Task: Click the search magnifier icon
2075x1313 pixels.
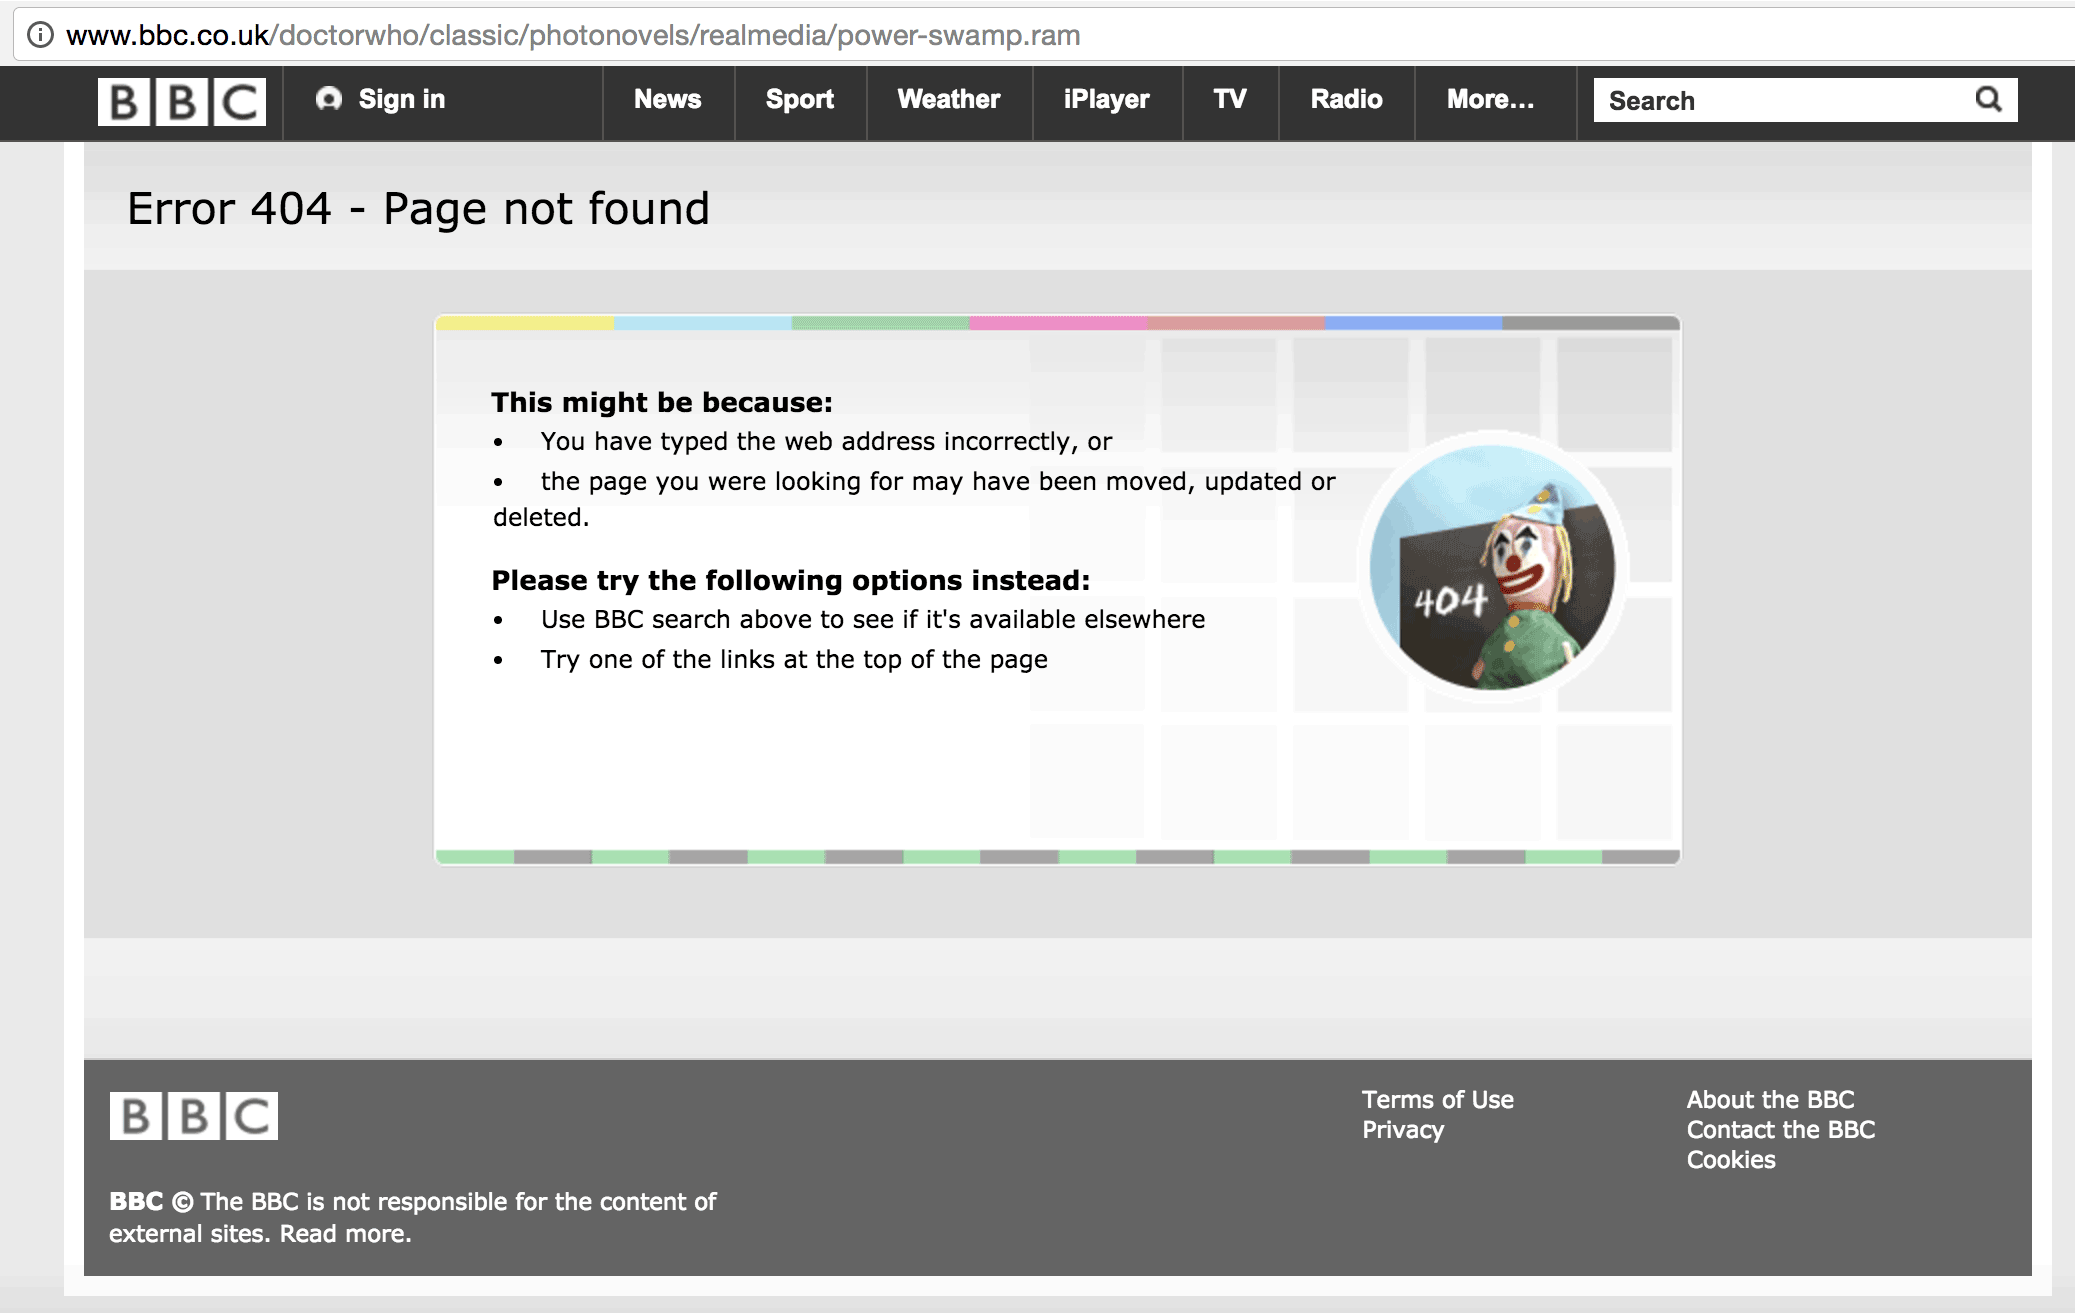Action: pyautogui.click(x=1988, y=100)
